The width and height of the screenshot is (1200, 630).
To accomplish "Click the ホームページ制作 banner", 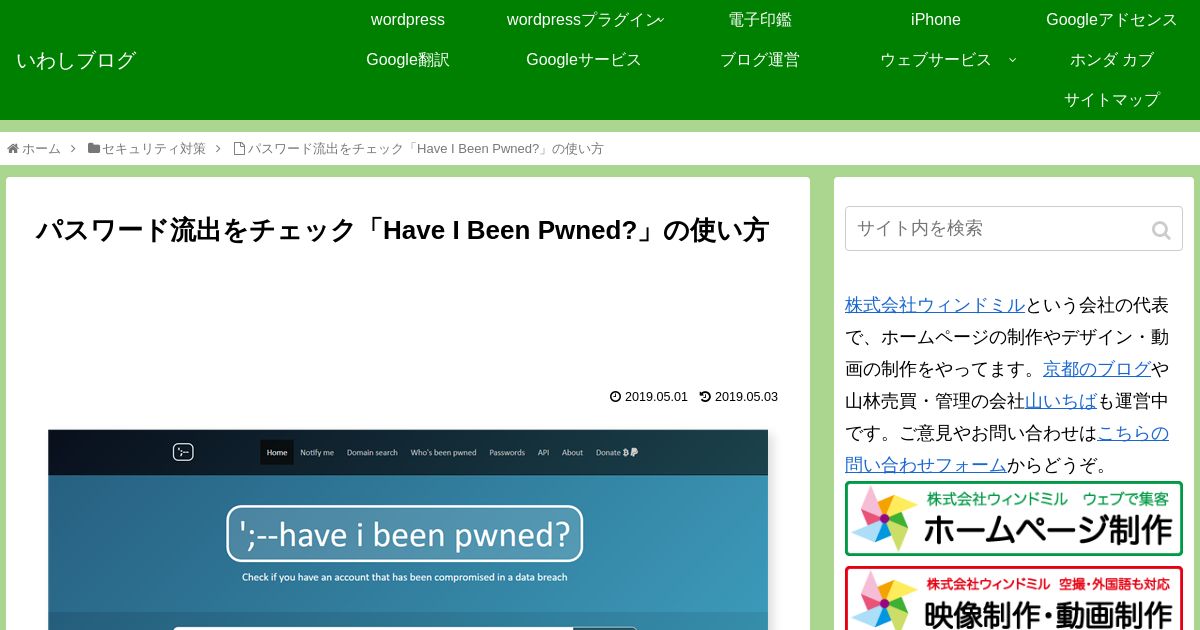I will point(1014,518).
